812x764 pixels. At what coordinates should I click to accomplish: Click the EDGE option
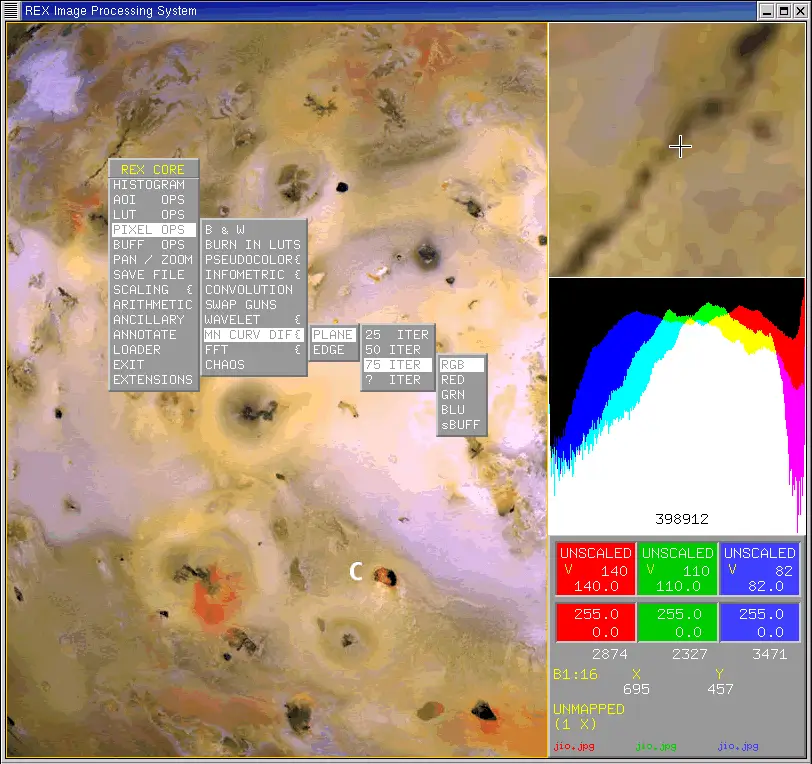(x=332, y=350)
